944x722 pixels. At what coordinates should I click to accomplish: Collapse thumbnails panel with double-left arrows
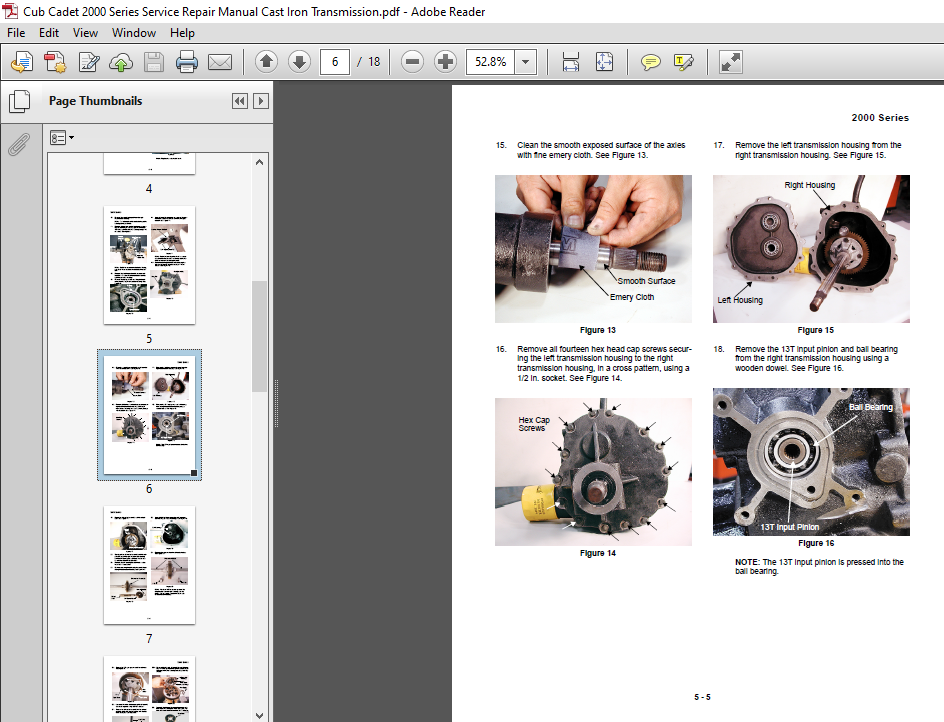point(240,101)
